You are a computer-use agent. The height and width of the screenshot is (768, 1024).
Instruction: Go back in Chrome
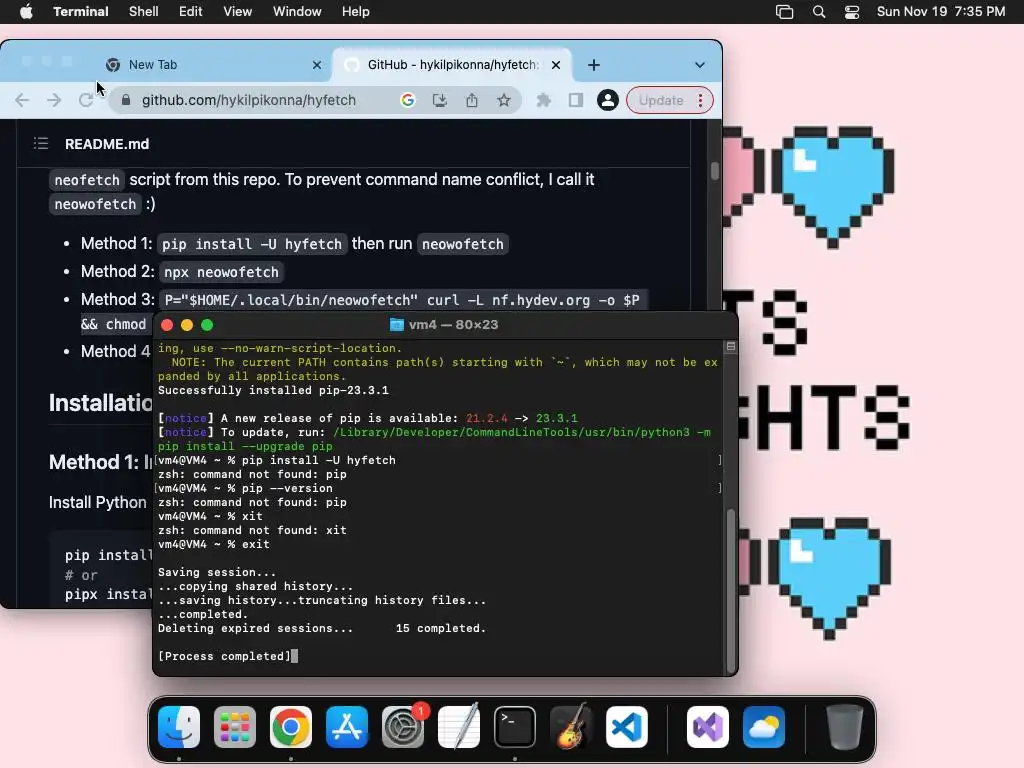(22, 100)
